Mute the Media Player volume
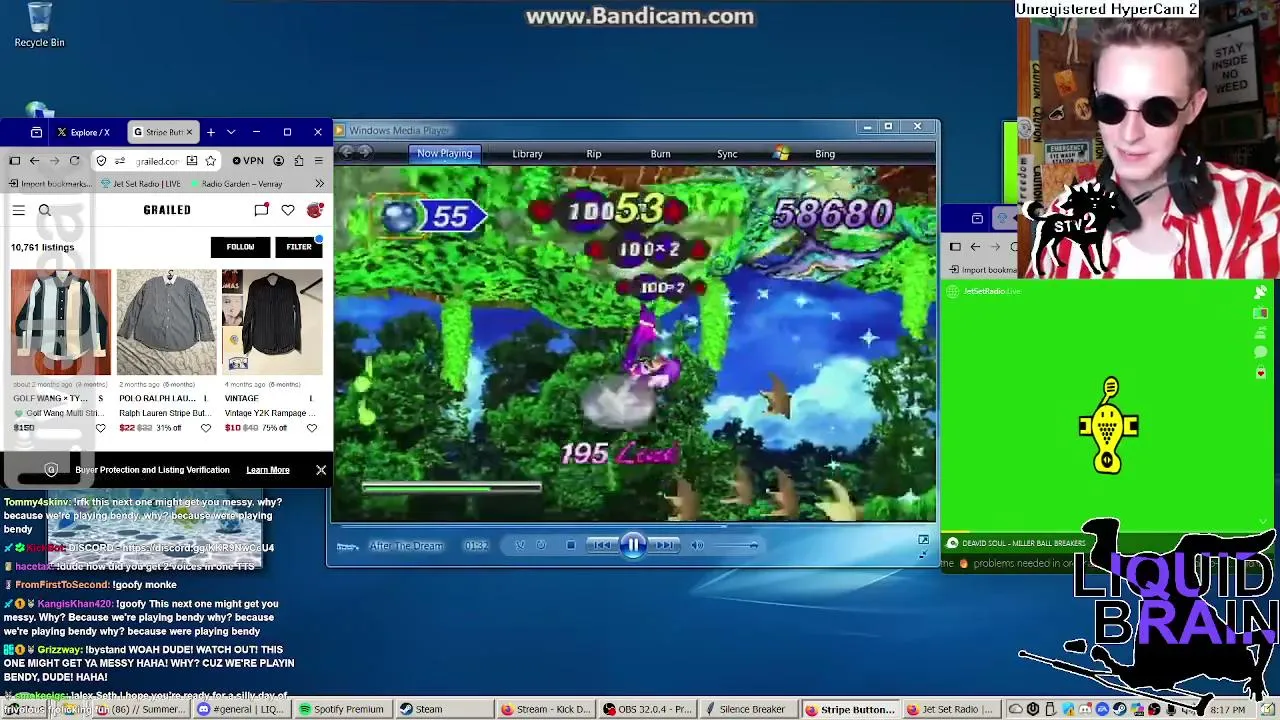The height and width of the screenshot is (720, 1280). pos(697,545)
